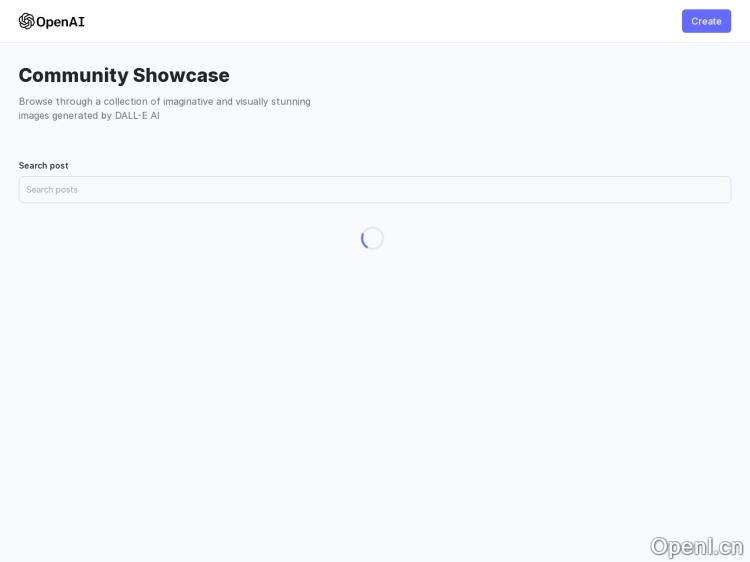Screen dimensions: 750x562
Task: Click the letter "O" in Openl.cn watermark
Action: pyautogui.click(x=661, y=546)
